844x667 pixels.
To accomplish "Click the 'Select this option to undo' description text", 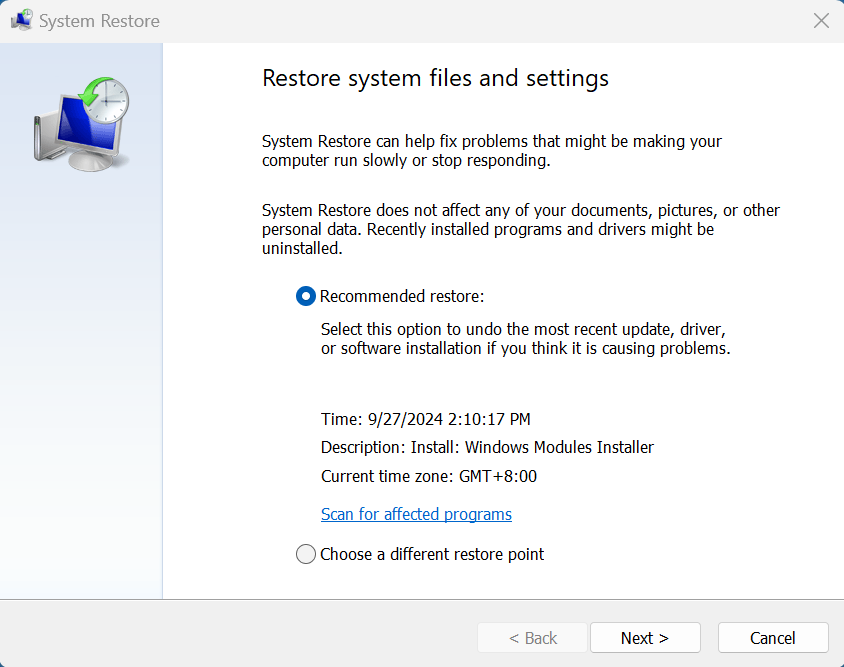I will tap(525, 339).
